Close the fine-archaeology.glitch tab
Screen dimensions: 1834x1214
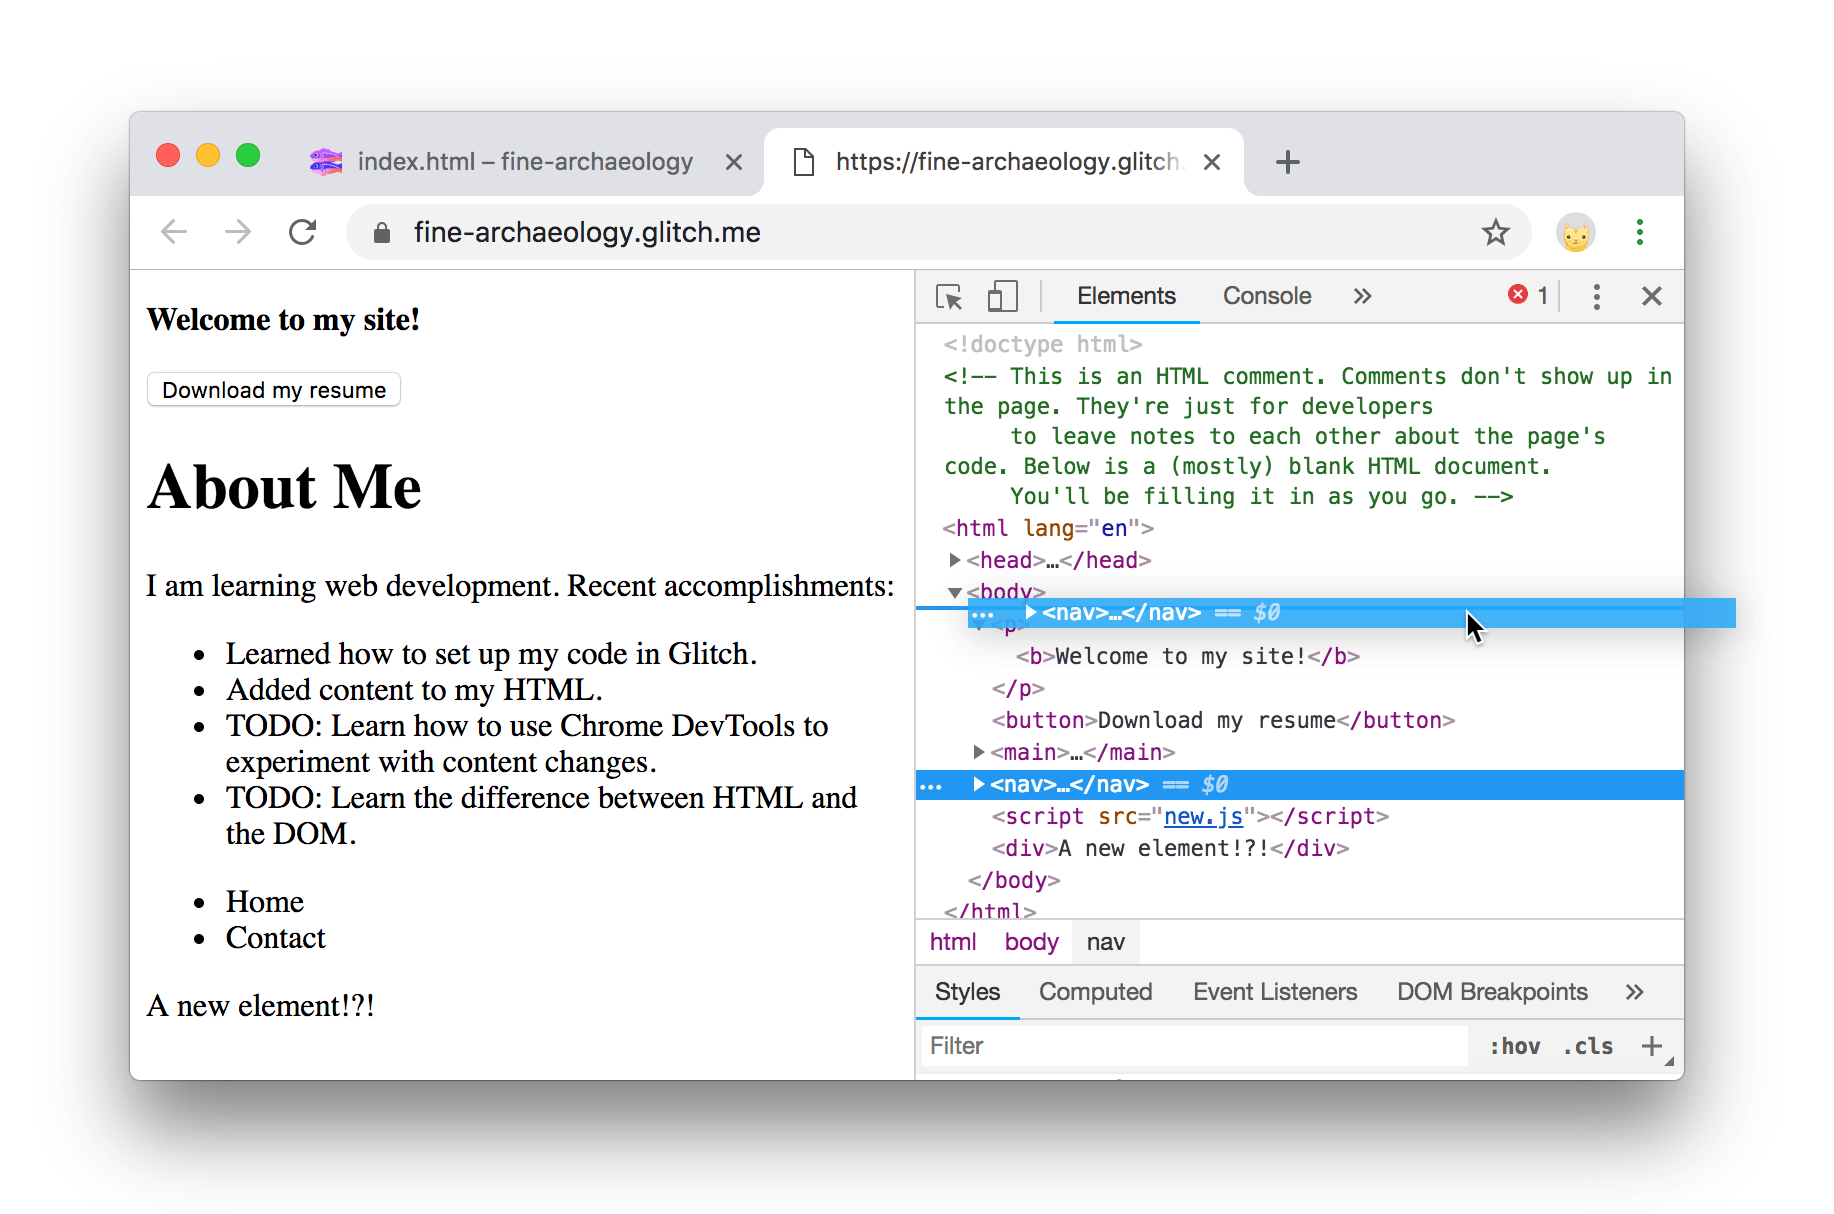(x=1212, y=162)
